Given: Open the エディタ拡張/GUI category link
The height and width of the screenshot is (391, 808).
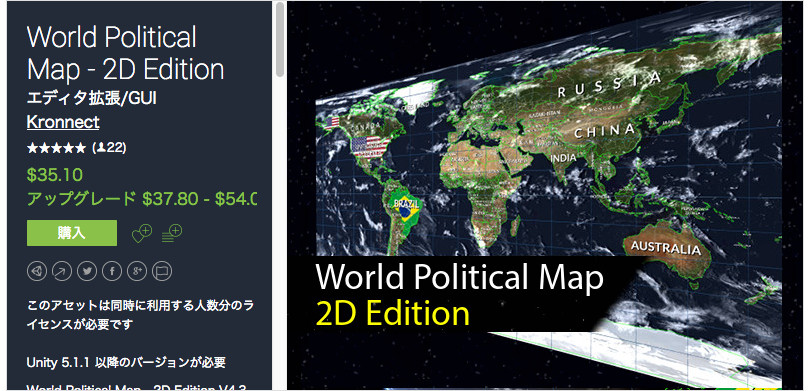Looking at the screenshot, I should [x=91, y=98].
